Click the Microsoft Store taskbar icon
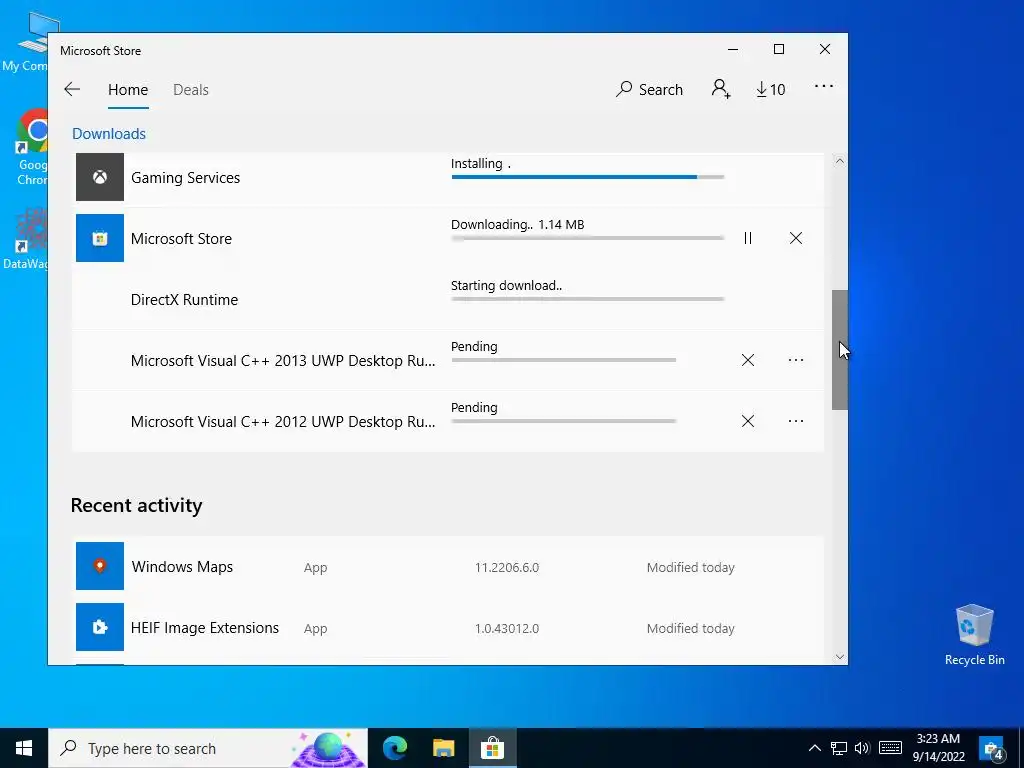1024x768 pixels. click(x=492, y=748)
